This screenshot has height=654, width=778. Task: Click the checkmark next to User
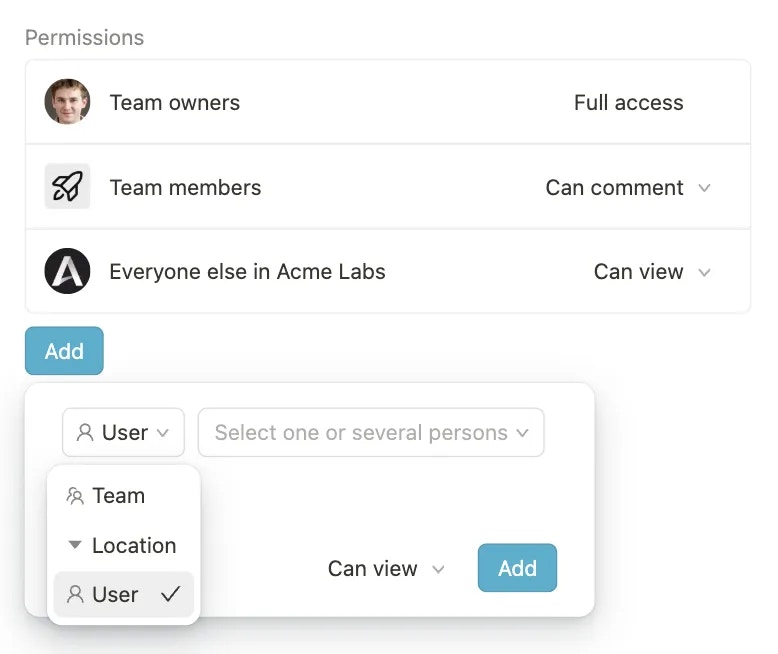(170, 594)
